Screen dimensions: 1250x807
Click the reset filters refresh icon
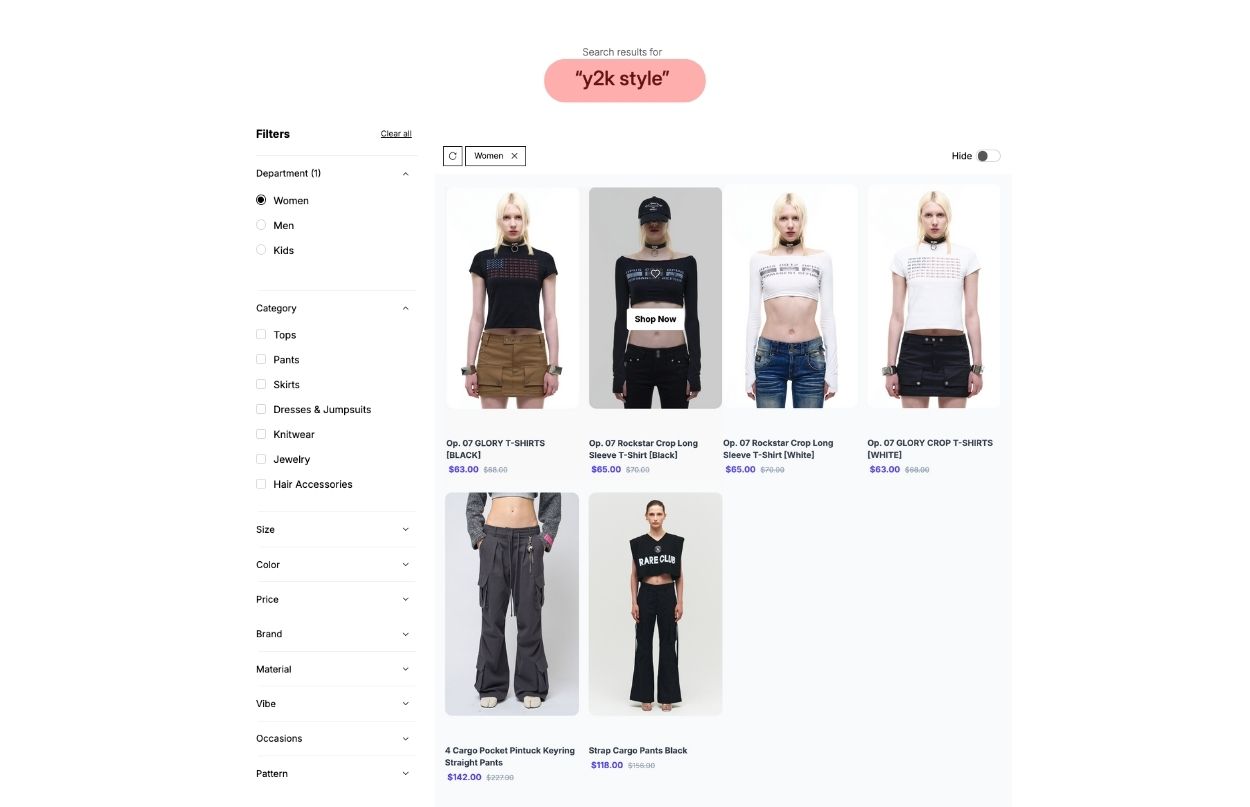pos(453,156)
